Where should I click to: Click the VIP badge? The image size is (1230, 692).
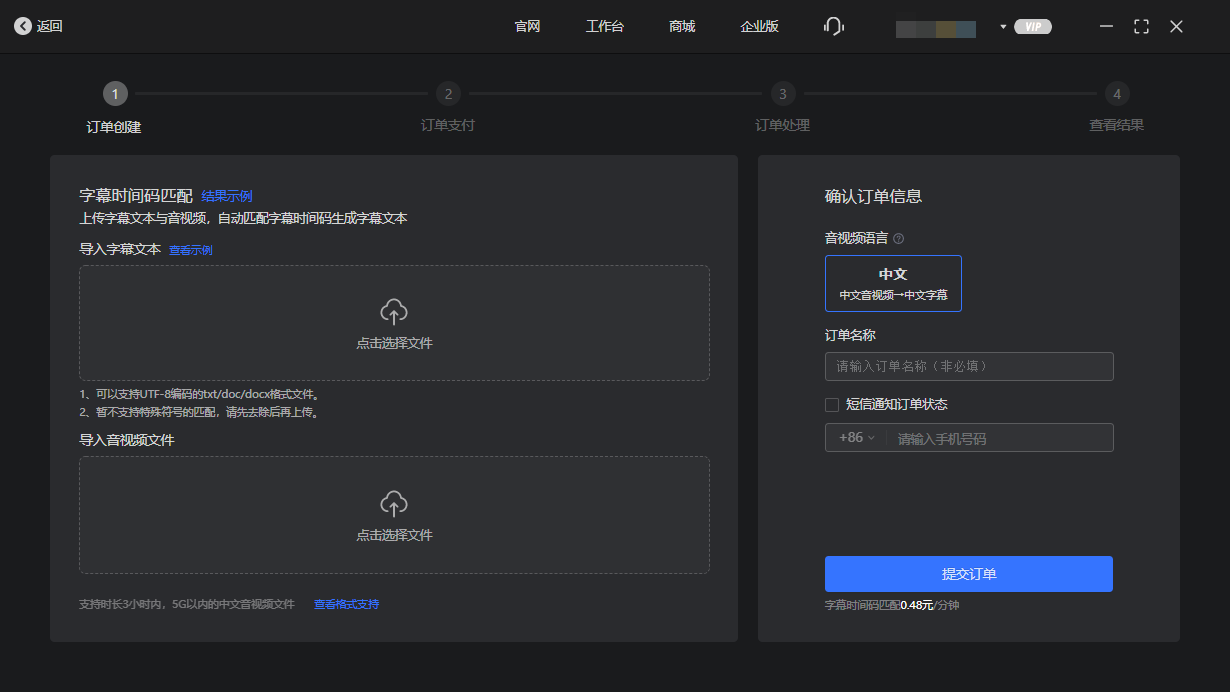click(1033, 27)
